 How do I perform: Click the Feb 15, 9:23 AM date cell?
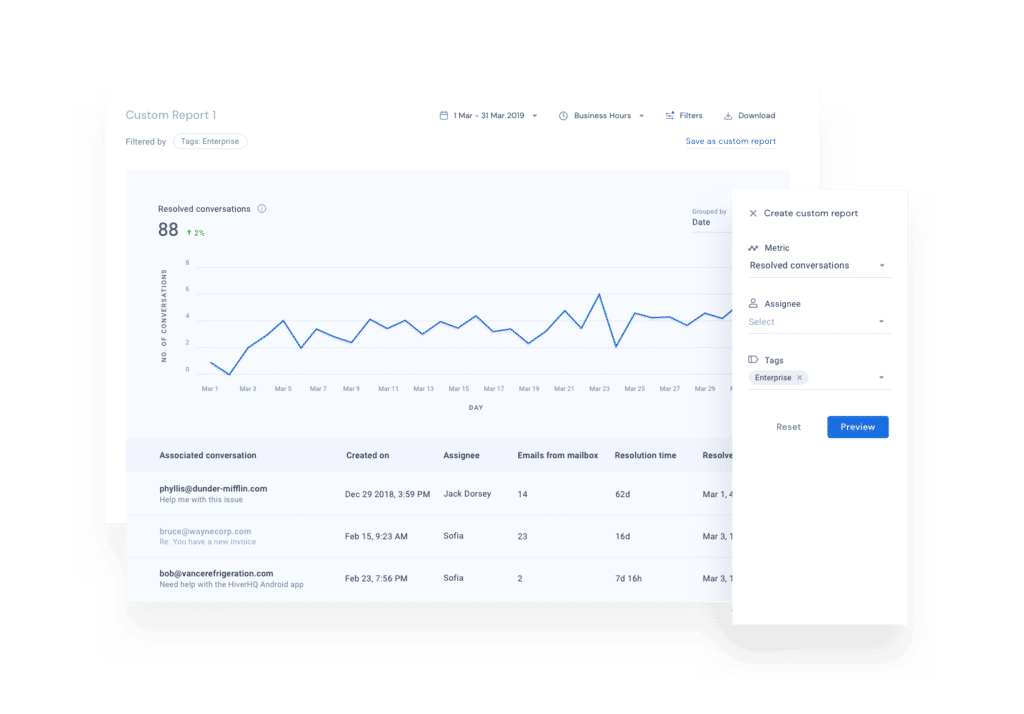pyautogui.click(x=376, y=536)
